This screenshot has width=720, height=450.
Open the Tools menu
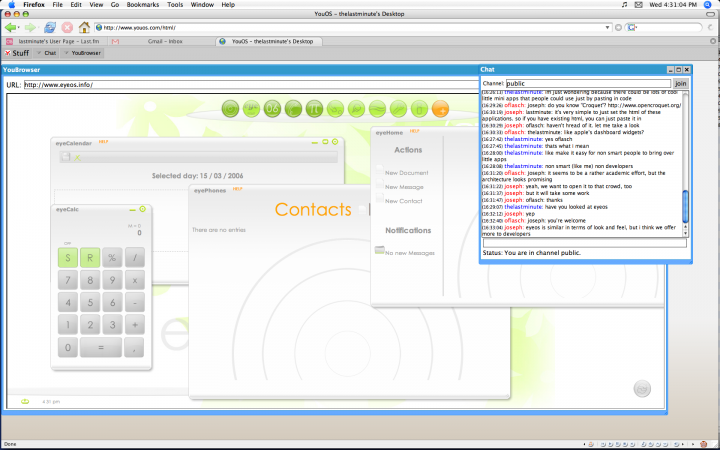coord(175,5)
